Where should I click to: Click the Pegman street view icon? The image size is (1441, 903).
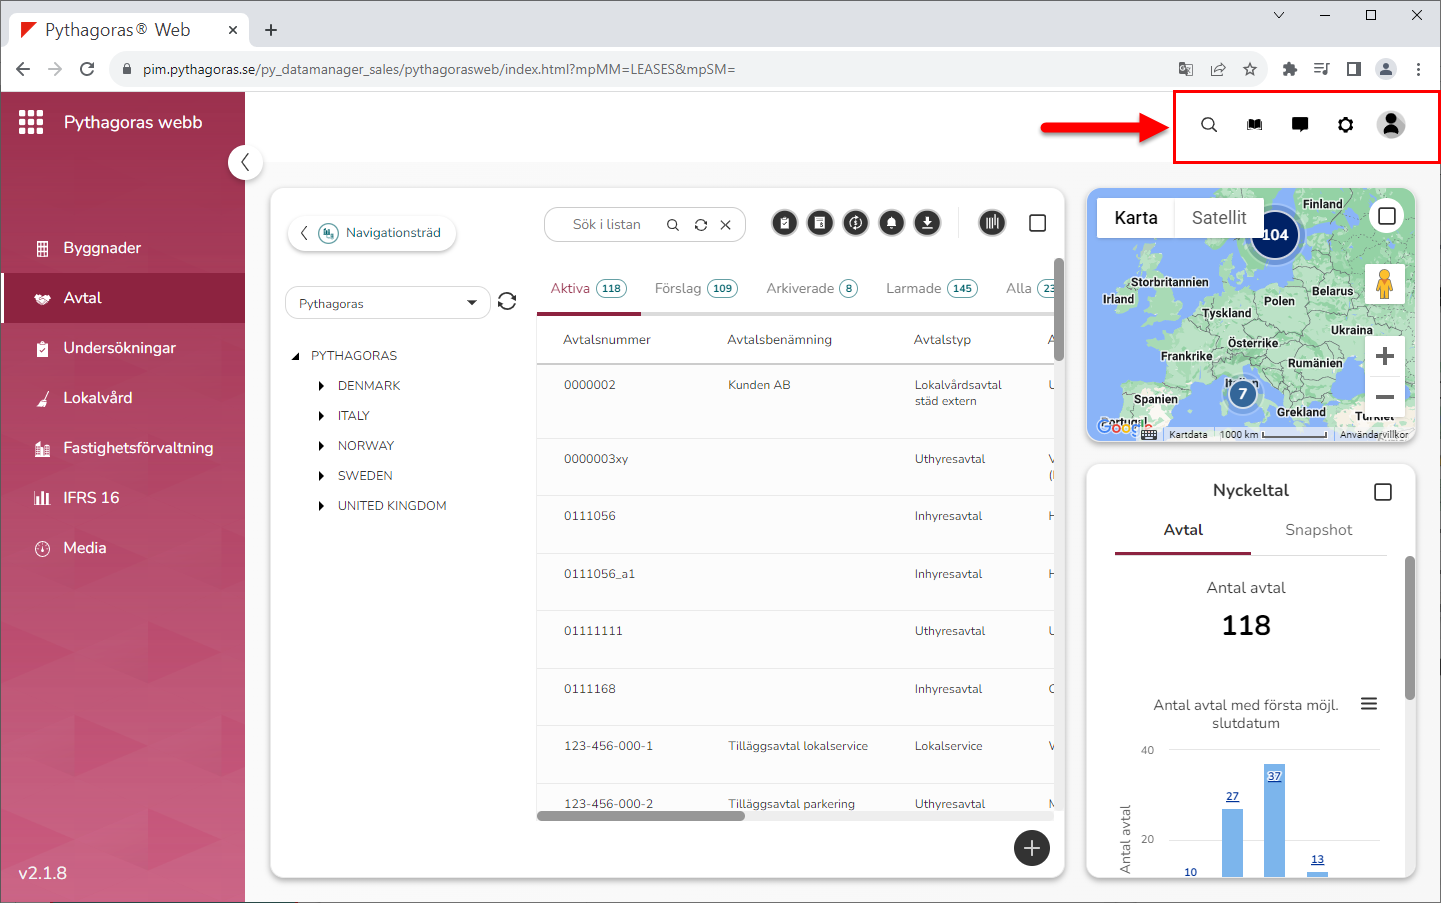(1384, 285)
